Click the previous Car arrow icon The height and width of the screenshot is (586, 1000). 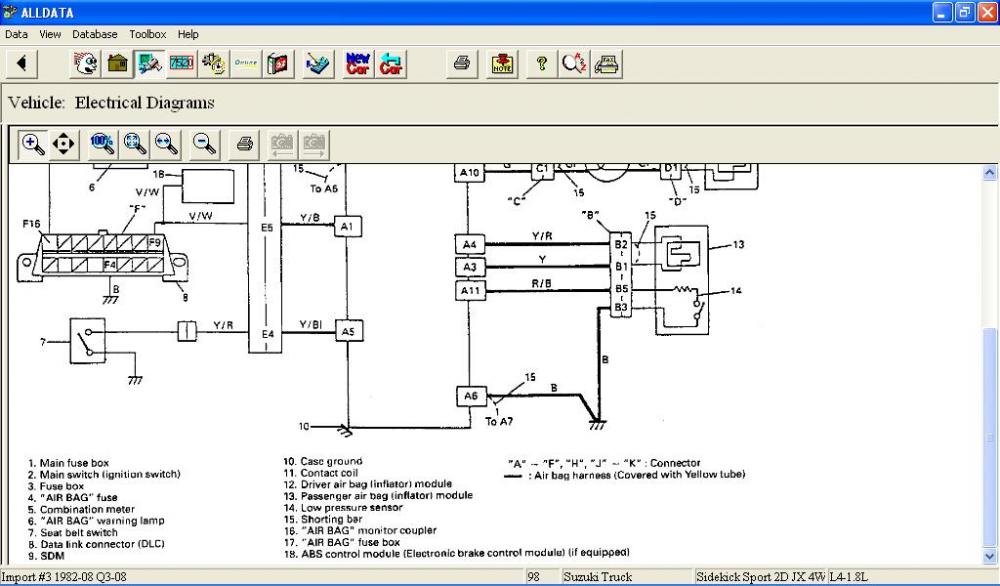coord(390,63)
